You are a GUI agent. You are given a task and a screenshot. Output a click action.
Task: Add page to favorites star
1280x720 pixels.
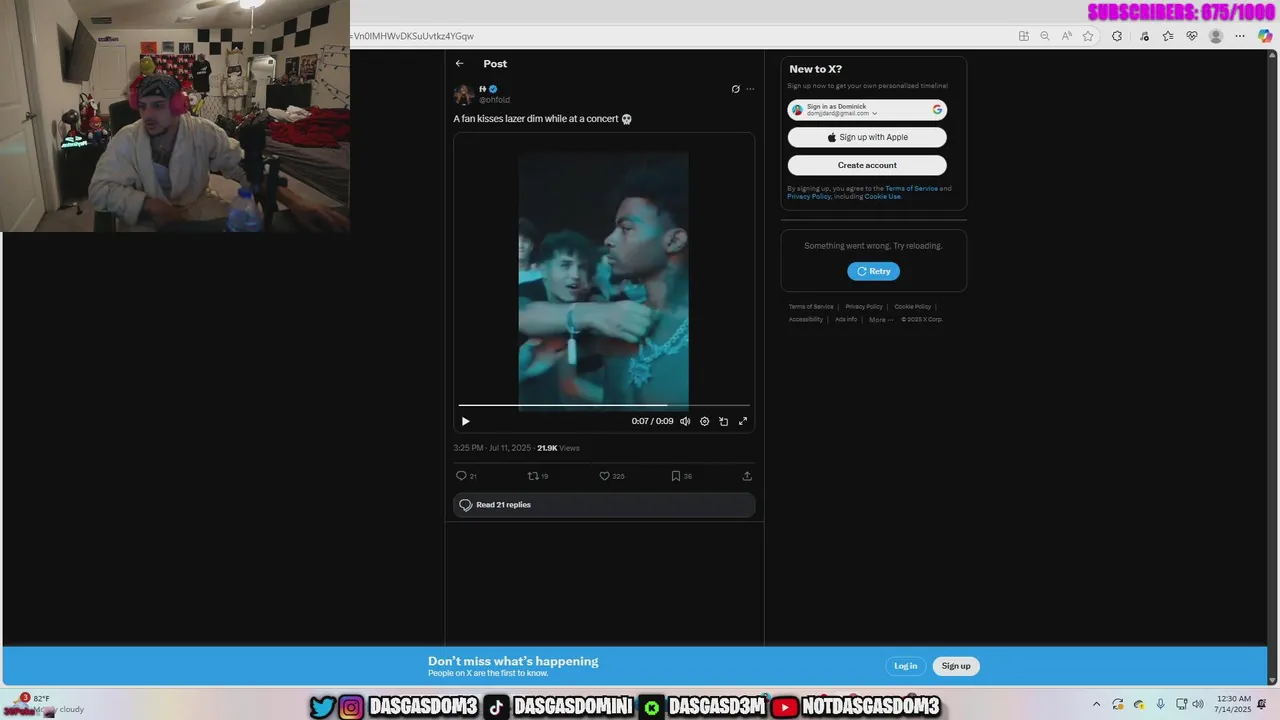tap(1088, 36)
